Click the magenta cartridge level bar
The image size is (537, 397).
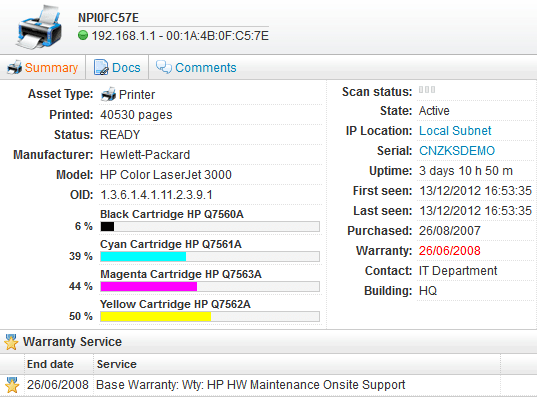210,286
